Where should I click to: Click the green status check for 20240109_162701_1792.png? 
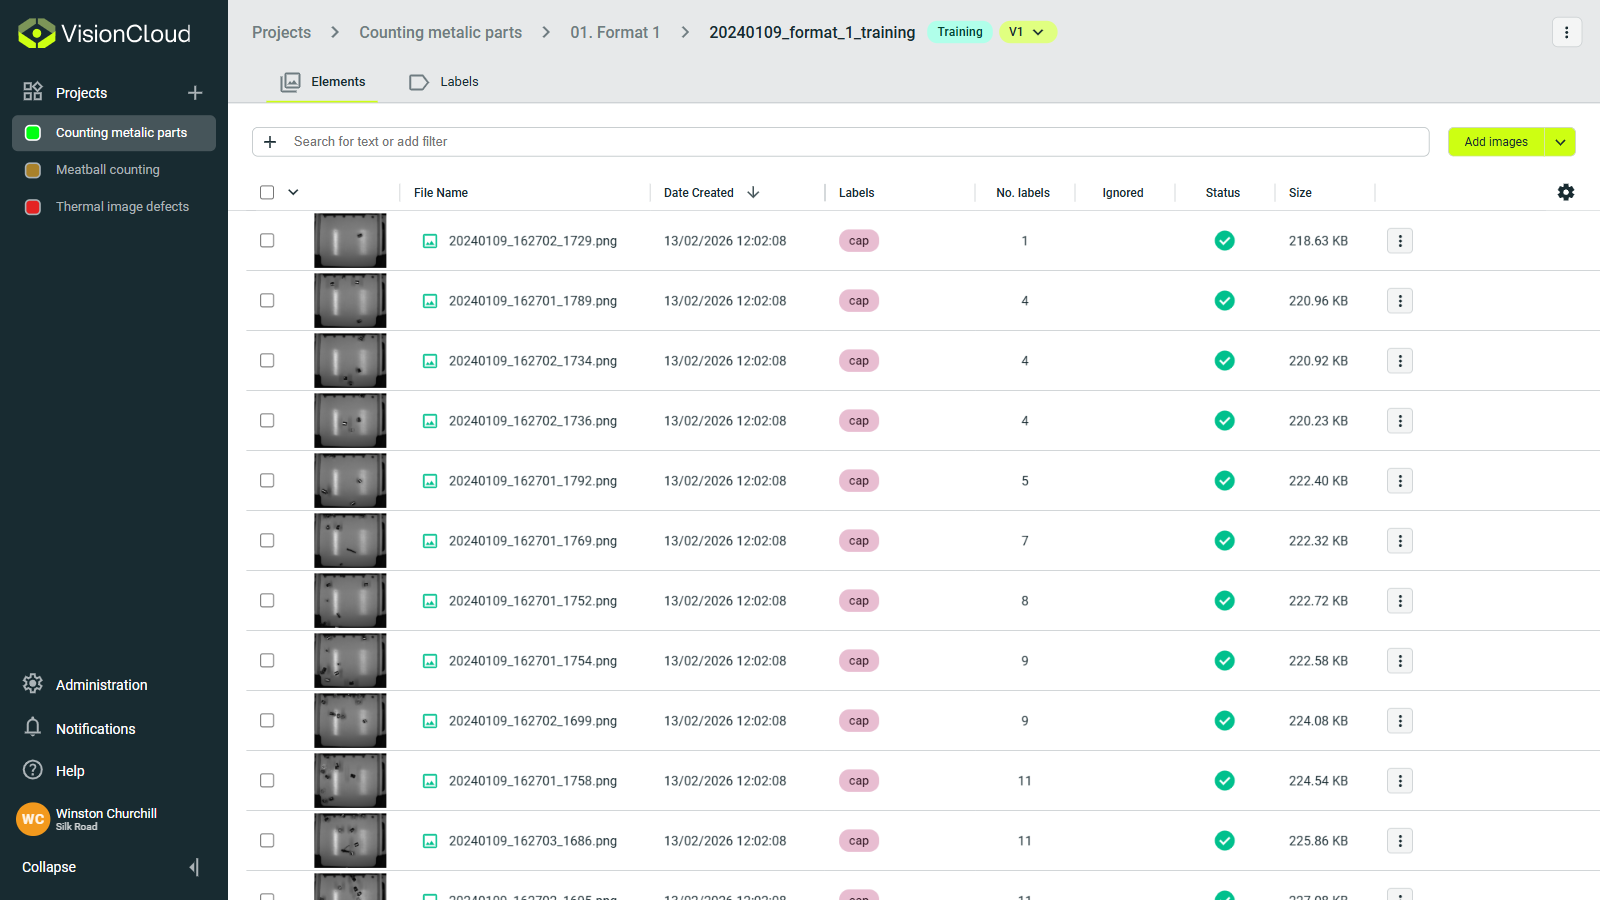point(1224,480)
